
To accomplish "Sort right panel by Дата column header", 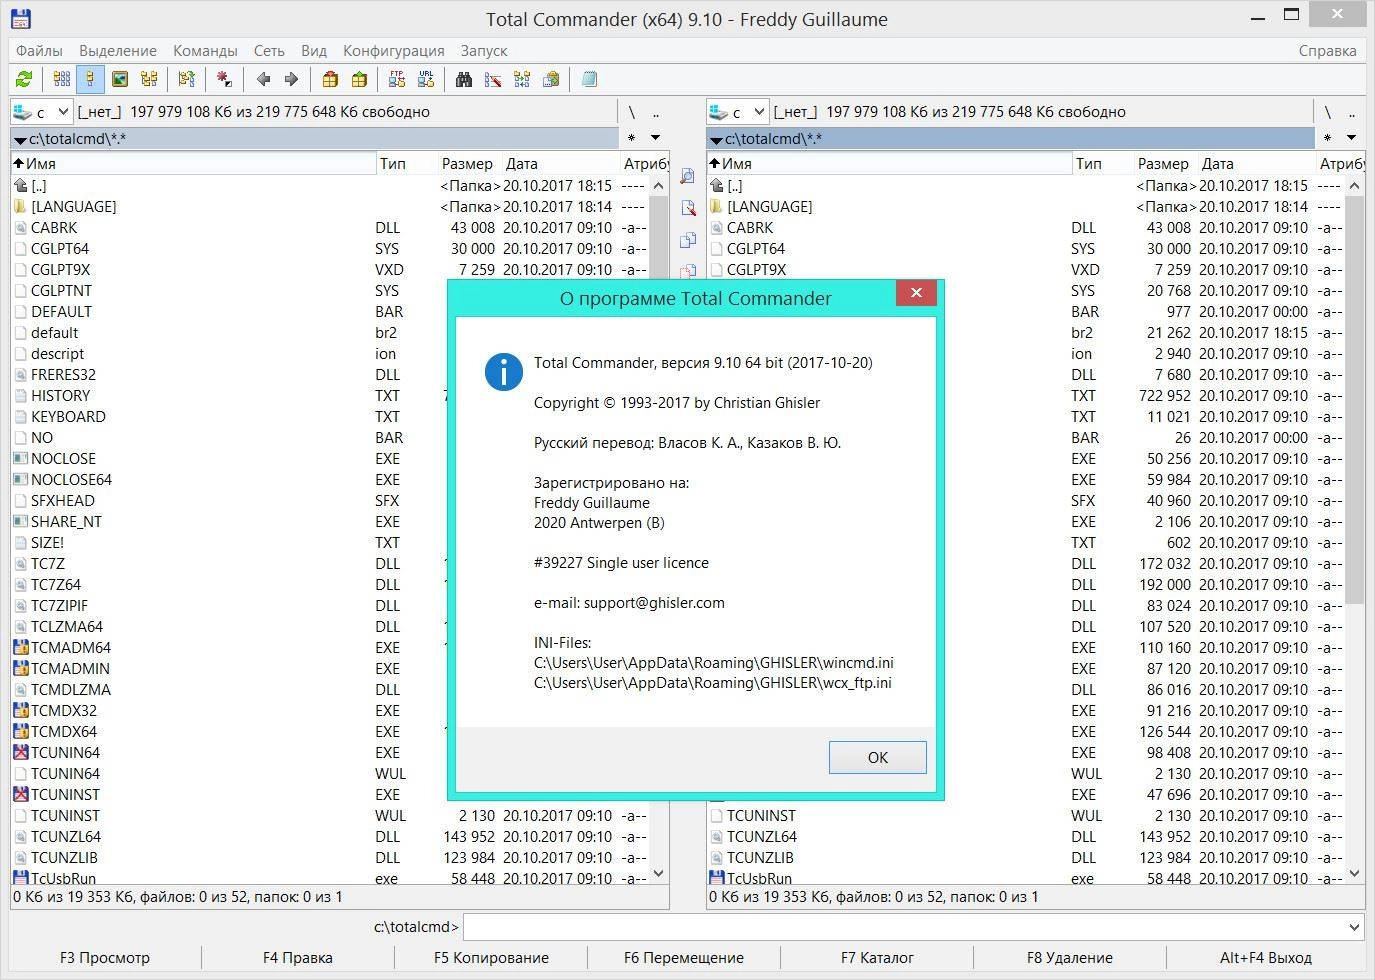I will 1256,163.
